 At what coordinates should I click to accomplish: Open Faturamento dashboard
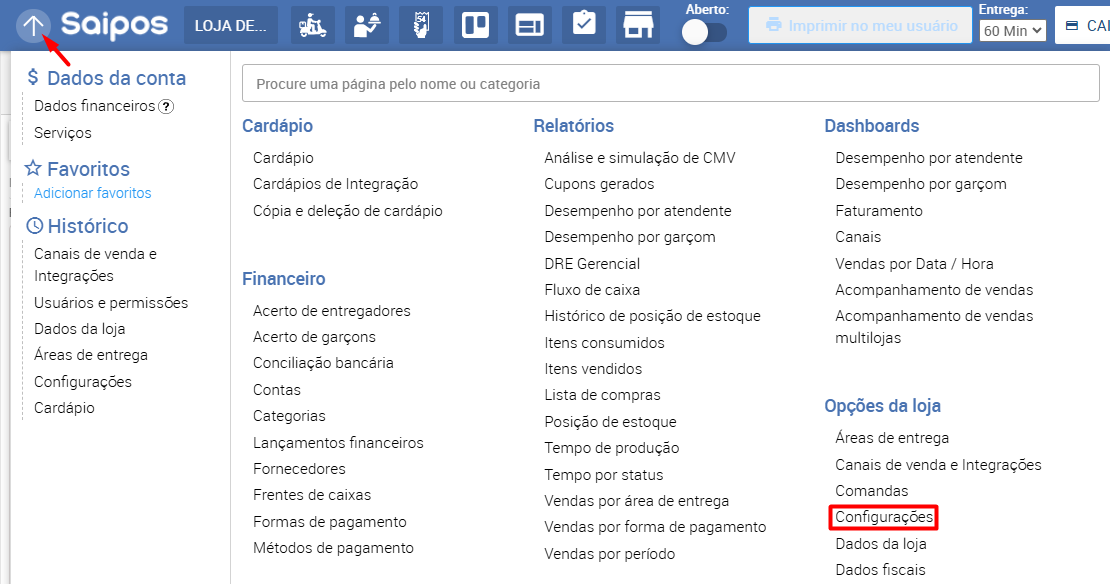coord(879,211)
